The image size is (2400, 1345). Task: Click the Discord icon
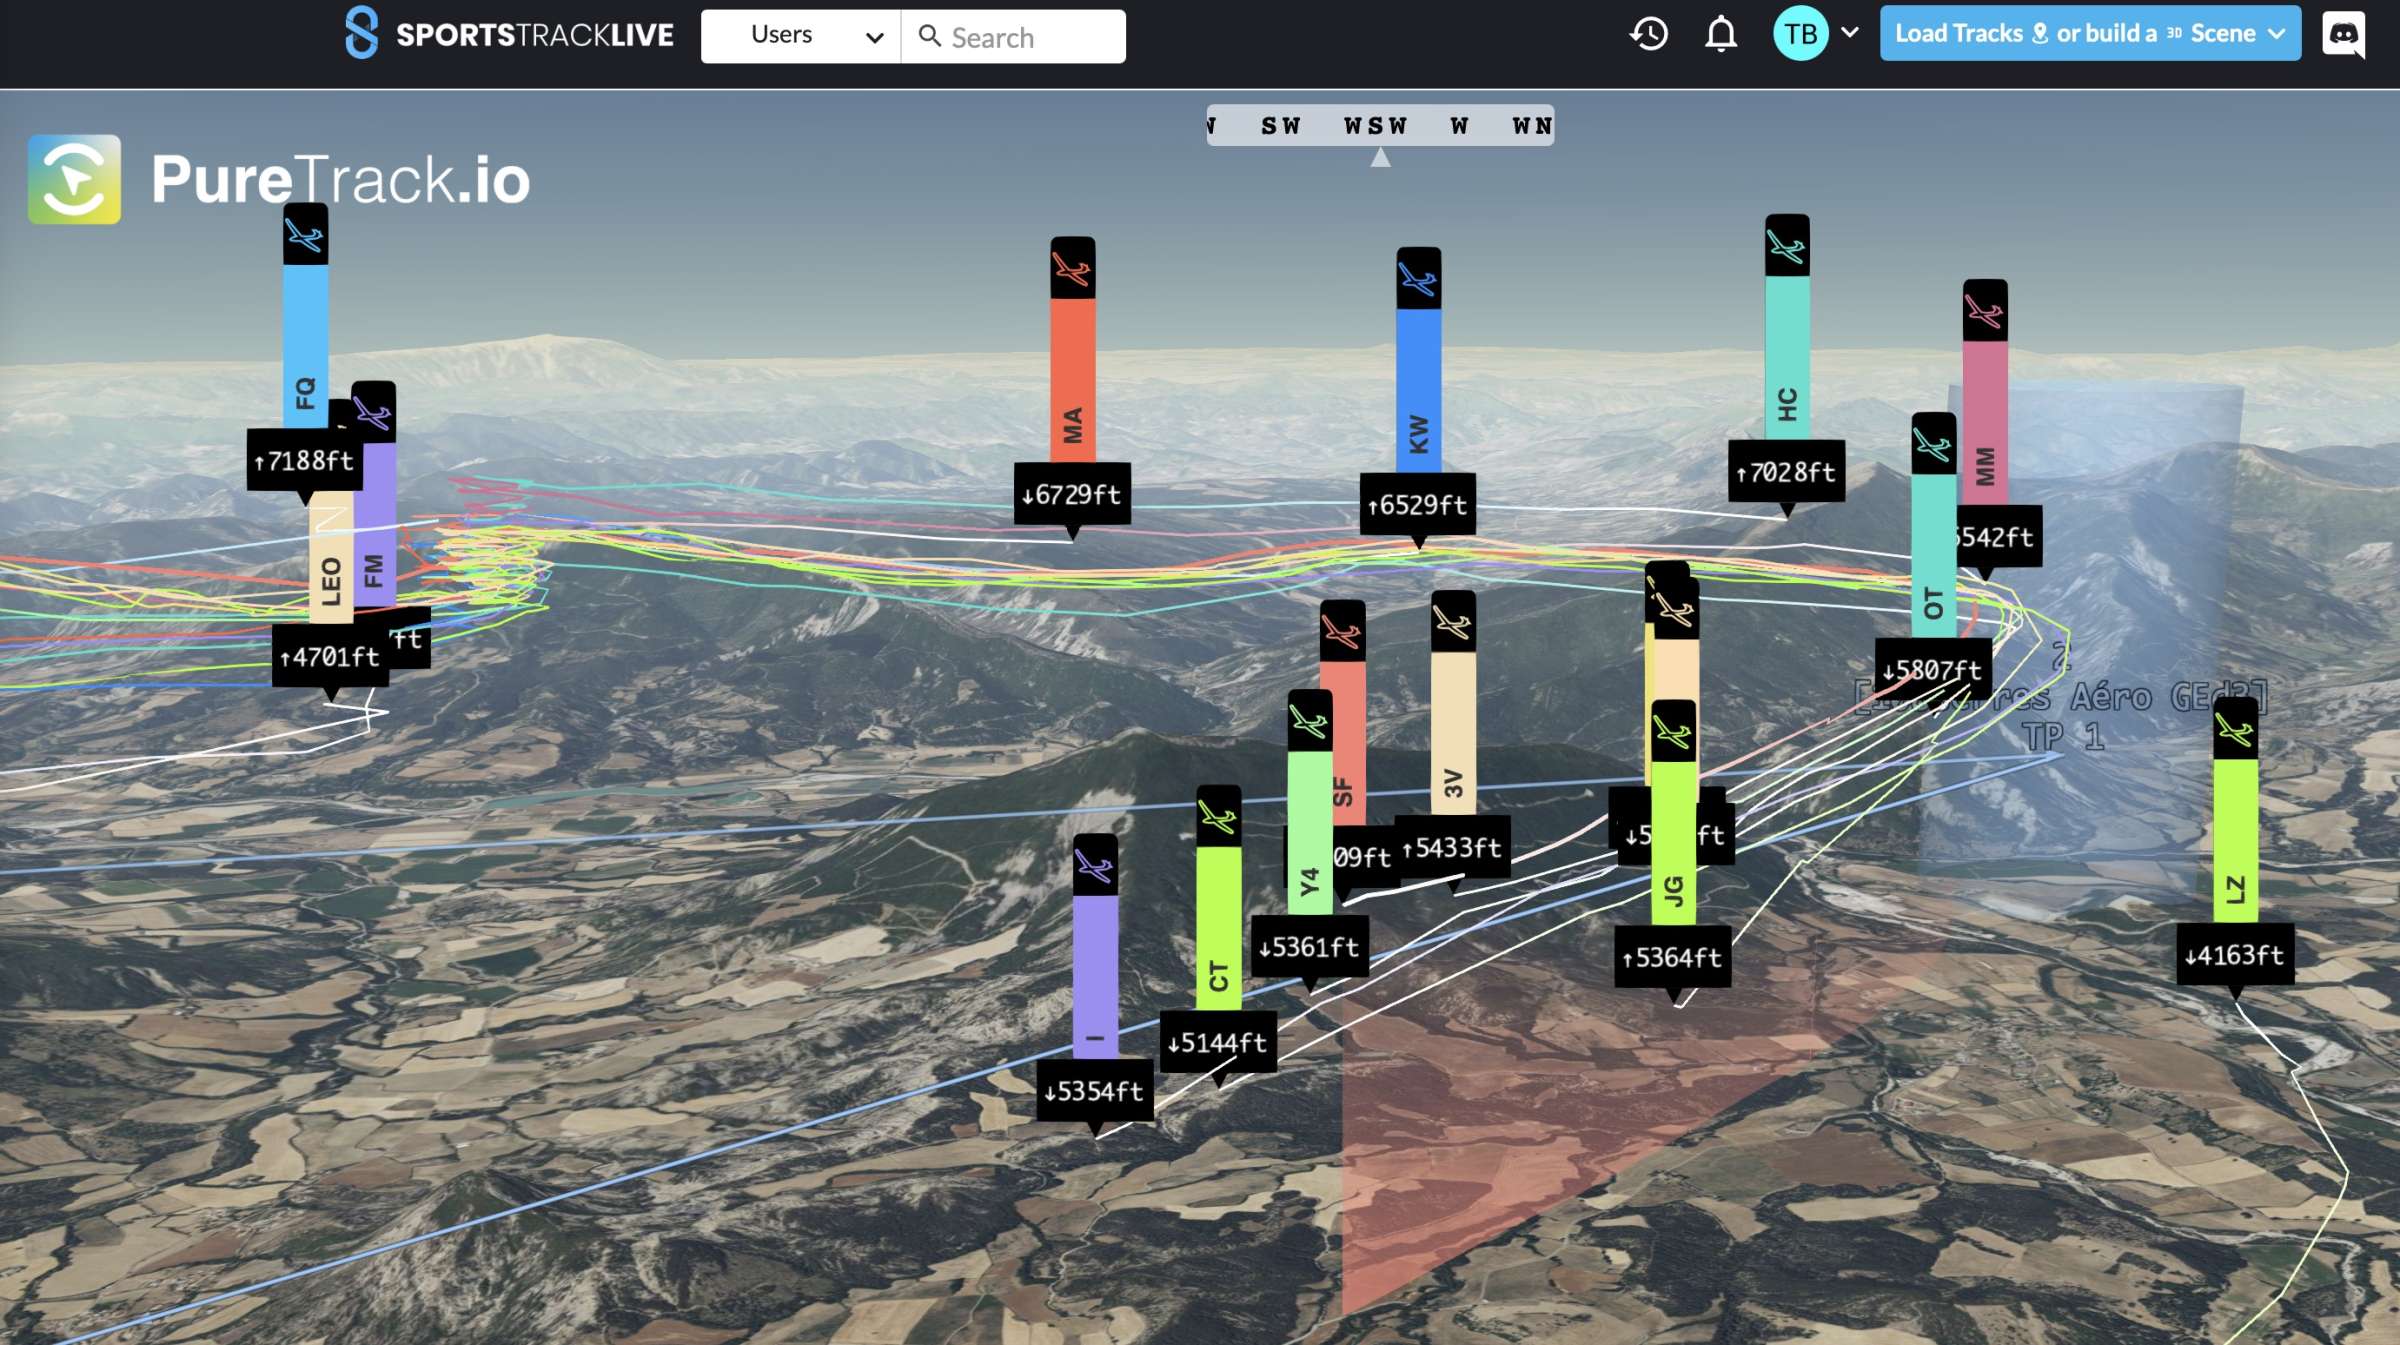[x=2343, y=34]
